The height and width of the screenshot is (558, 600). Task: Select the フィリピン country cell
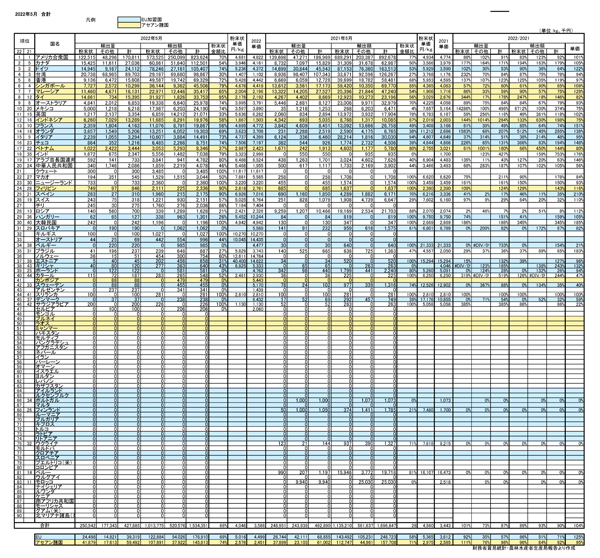click(55, 188)
